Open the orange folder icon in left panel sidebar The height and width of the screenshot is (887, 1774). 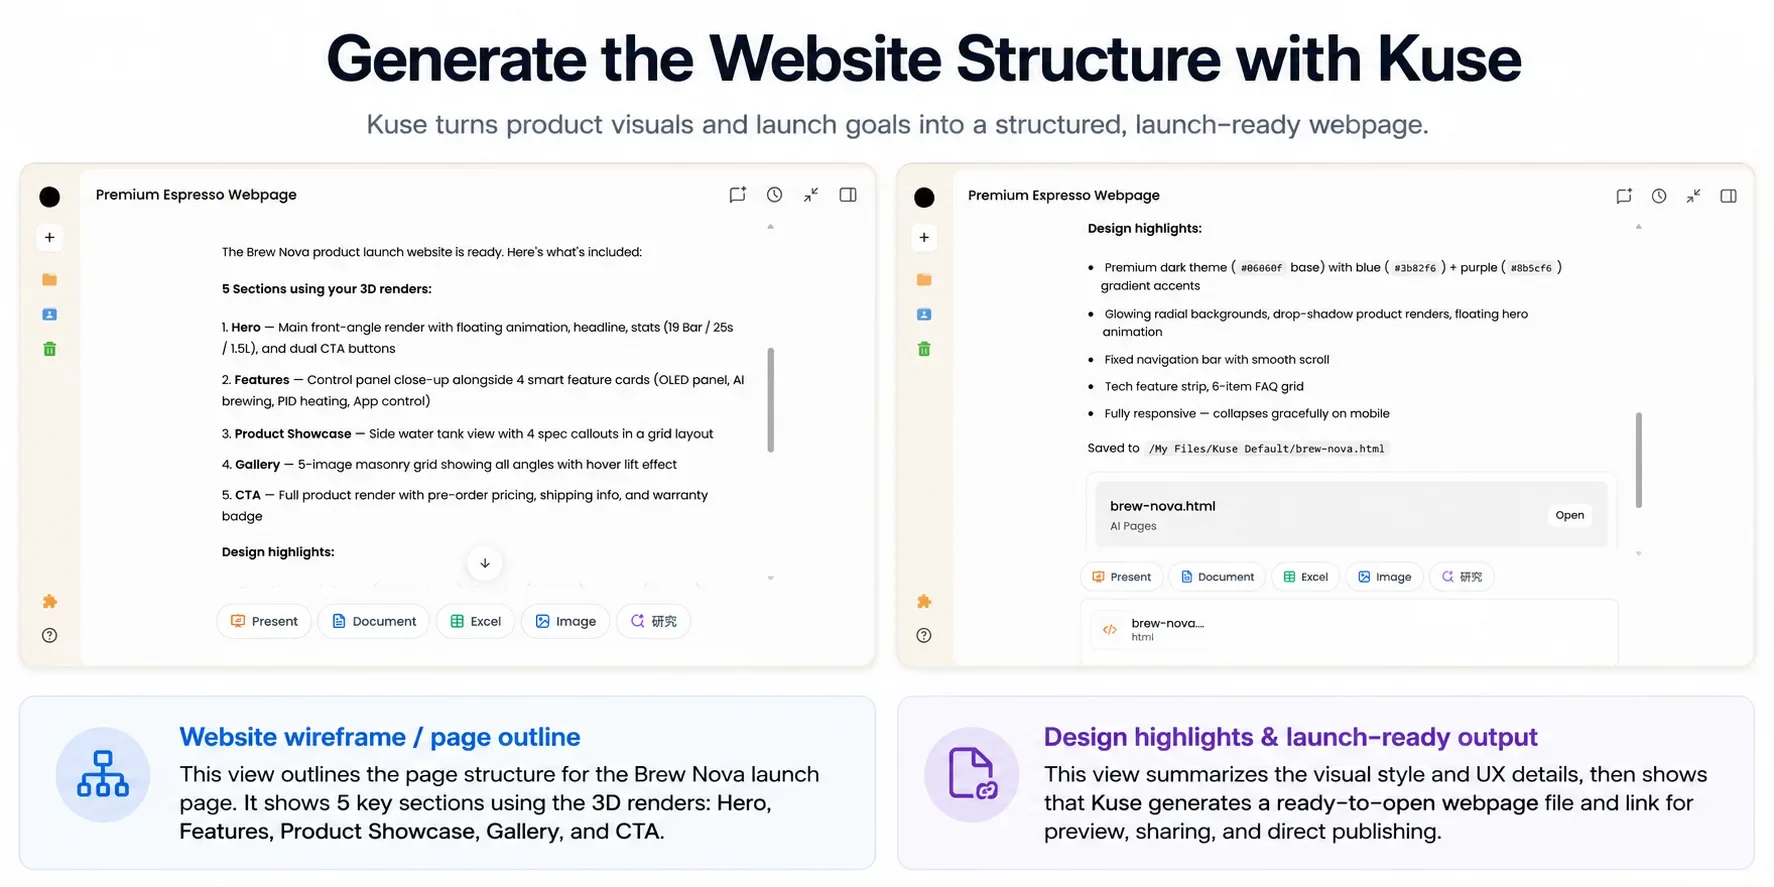tap(49, 279)
